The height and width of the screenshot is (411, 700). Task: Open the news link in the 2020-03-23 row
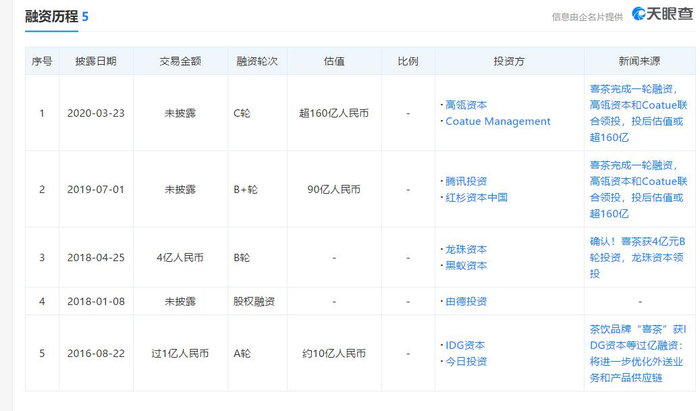pyautogui.click(x=638, y=113)
